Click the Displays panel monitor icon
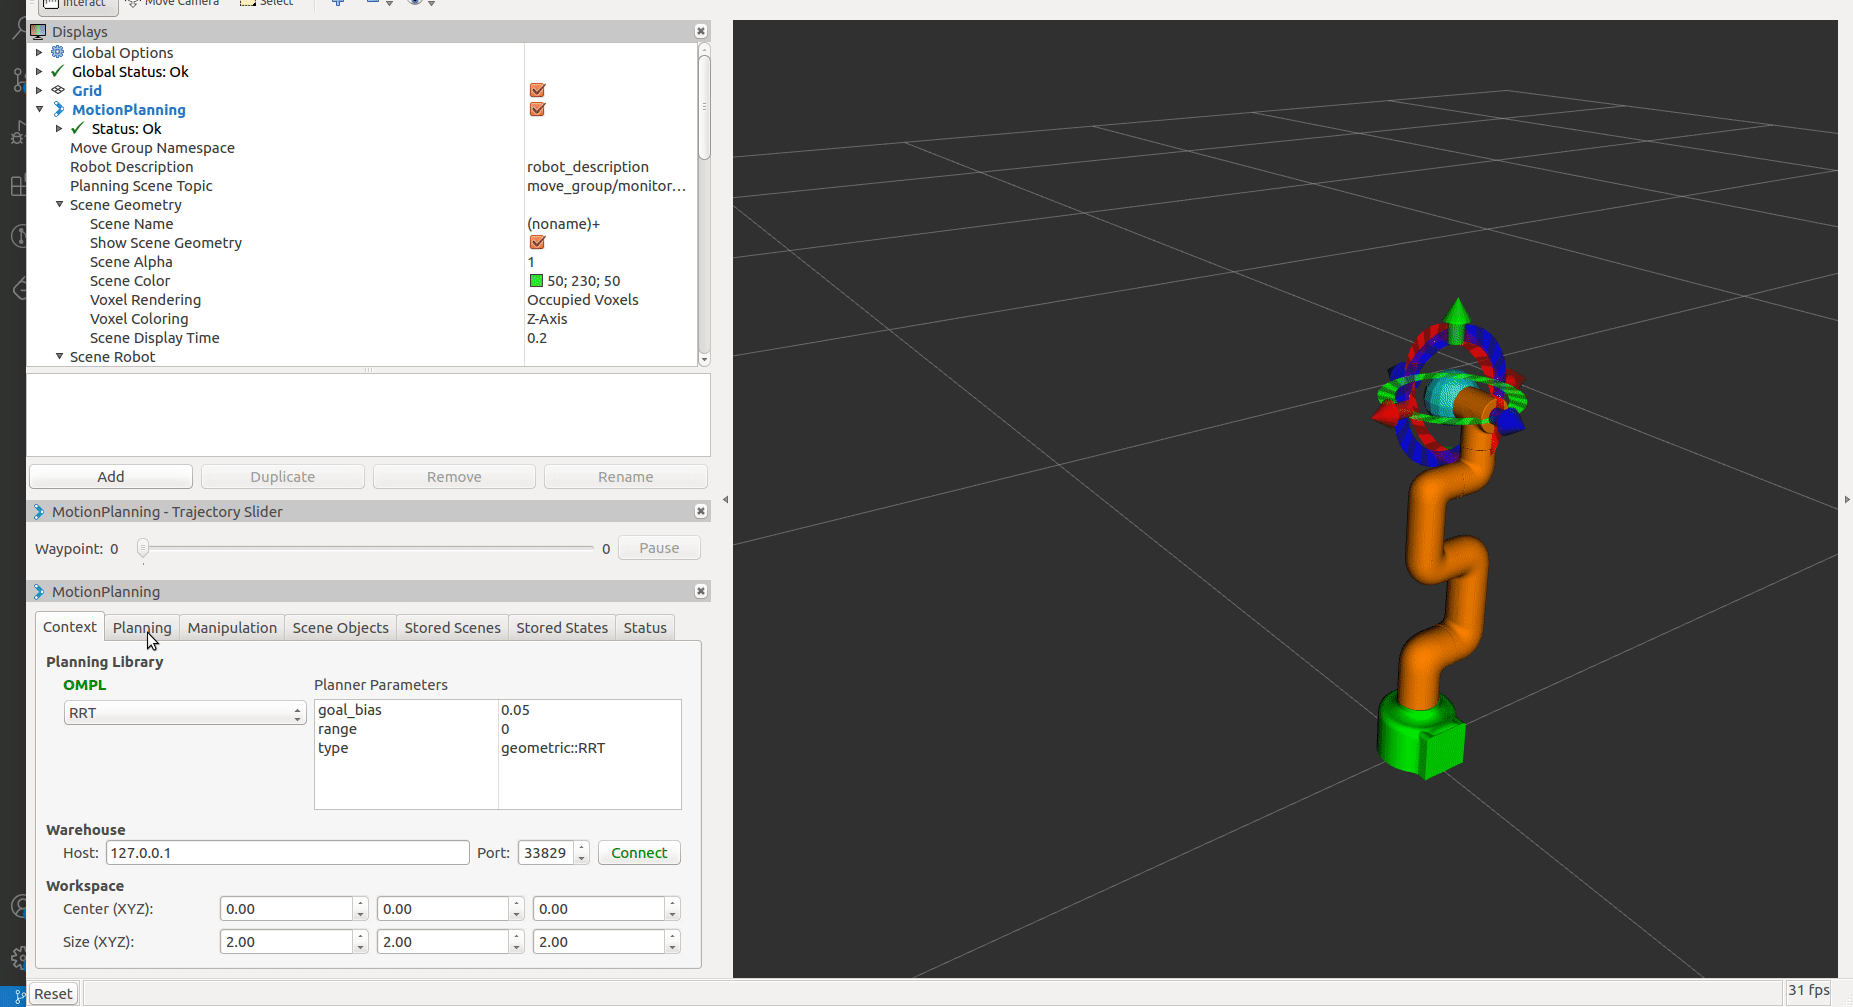1853x1007 pixels. tap(39, 31)
